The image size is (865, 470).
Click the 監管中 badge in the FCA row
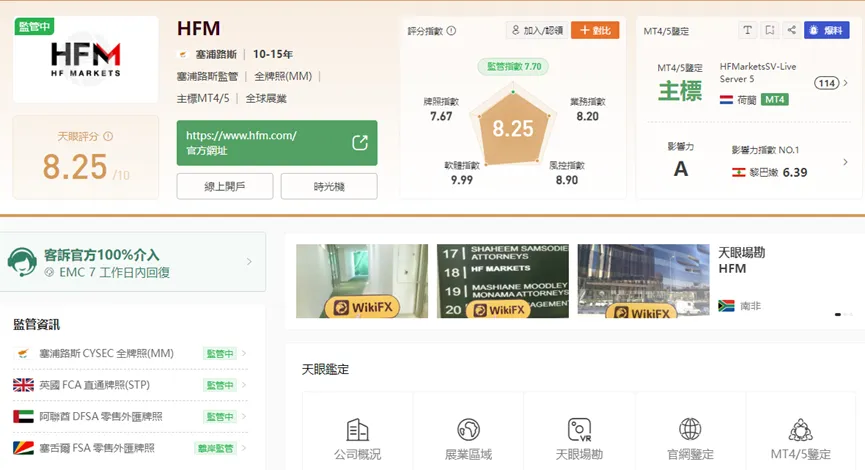point(220,385)
